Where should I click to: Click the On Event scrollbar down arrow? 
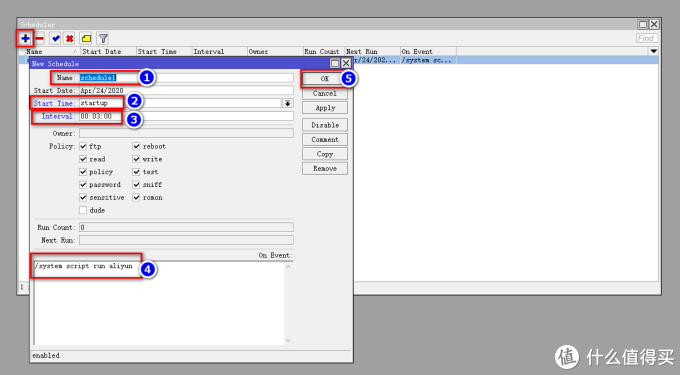(288, 340)
